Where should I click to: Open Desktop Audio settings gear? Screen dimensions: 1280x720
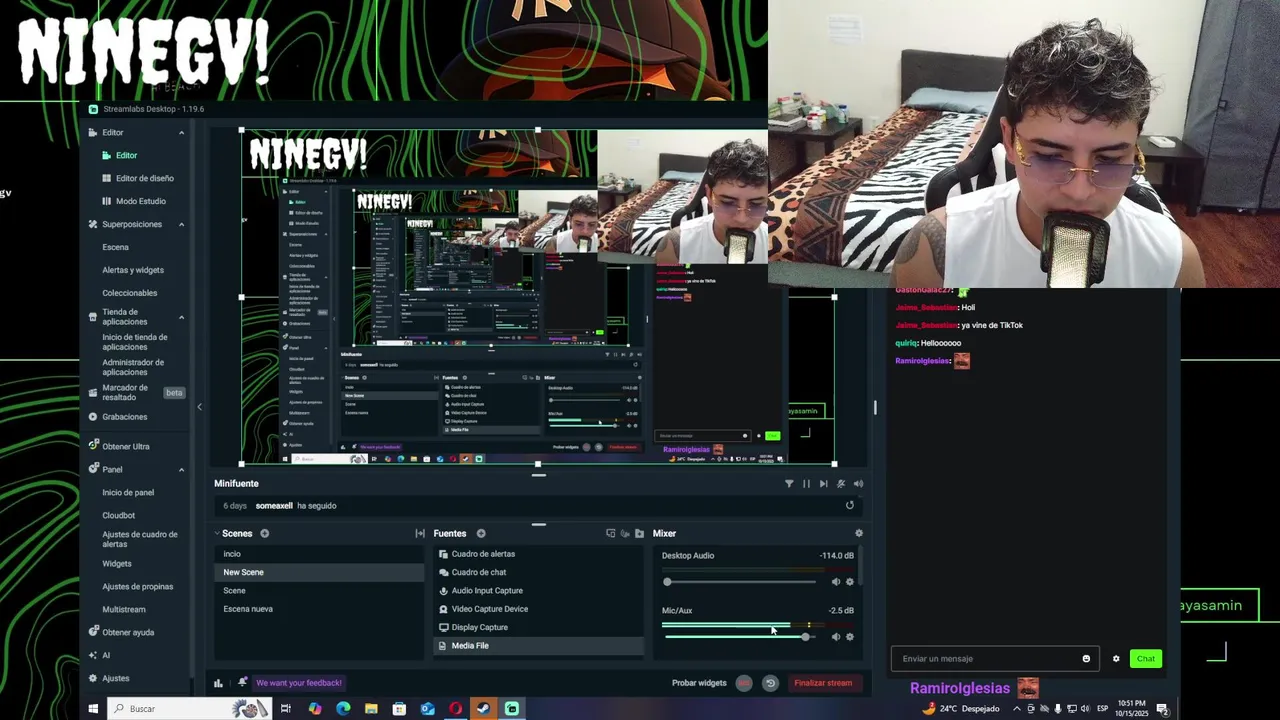[850, 582]
